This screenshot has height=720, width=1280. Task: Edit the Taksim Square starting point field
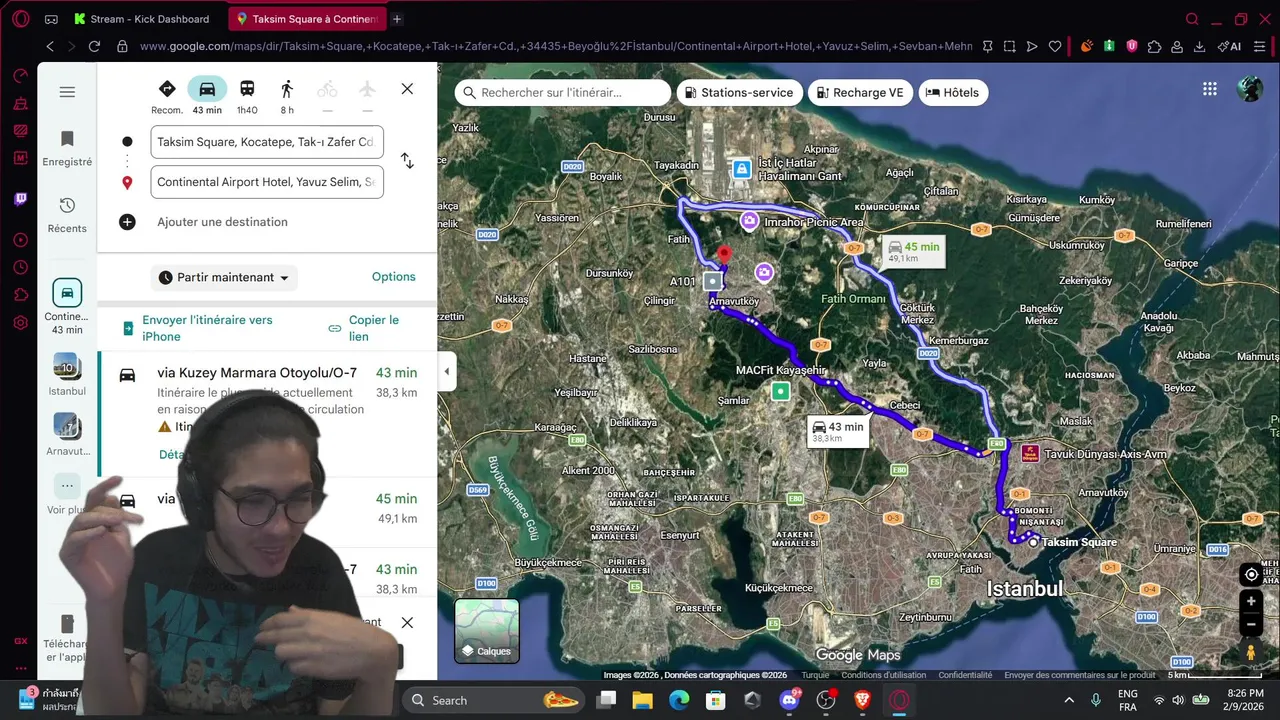tap(267, 142)
